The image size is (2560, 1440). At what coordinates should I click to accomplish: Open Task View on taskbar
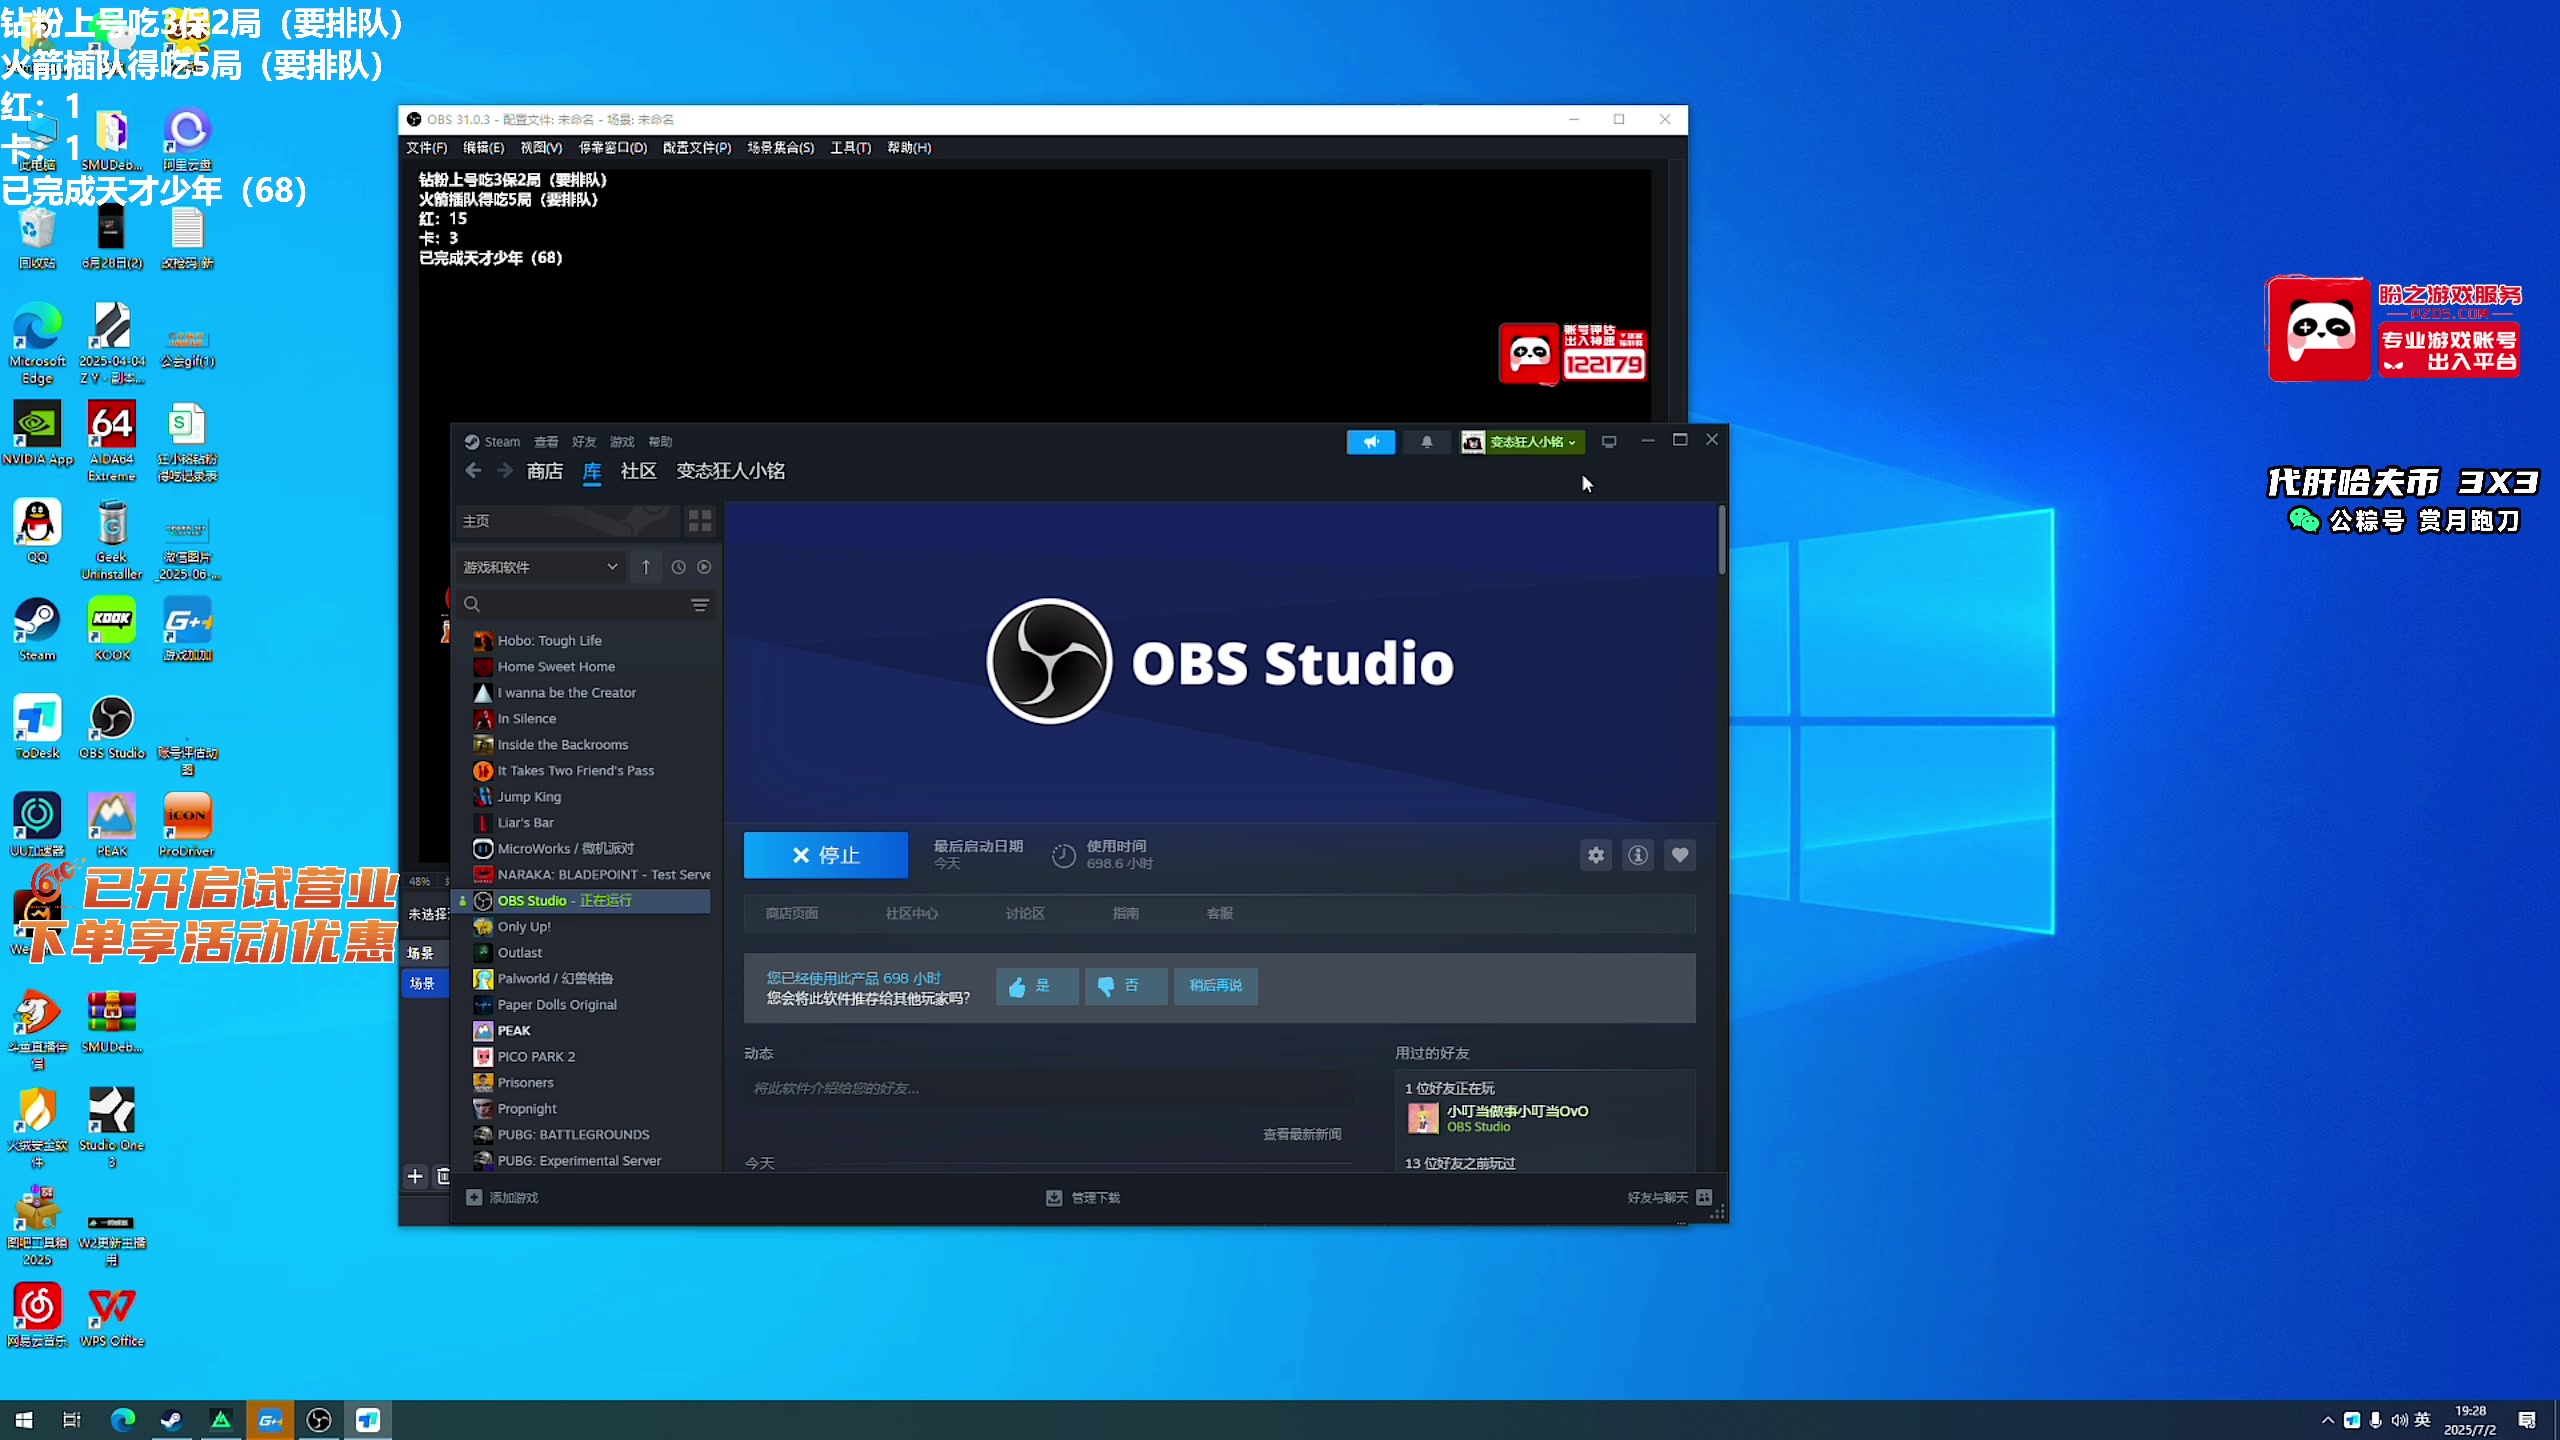pyautogui.click(x=72, y=1420)
